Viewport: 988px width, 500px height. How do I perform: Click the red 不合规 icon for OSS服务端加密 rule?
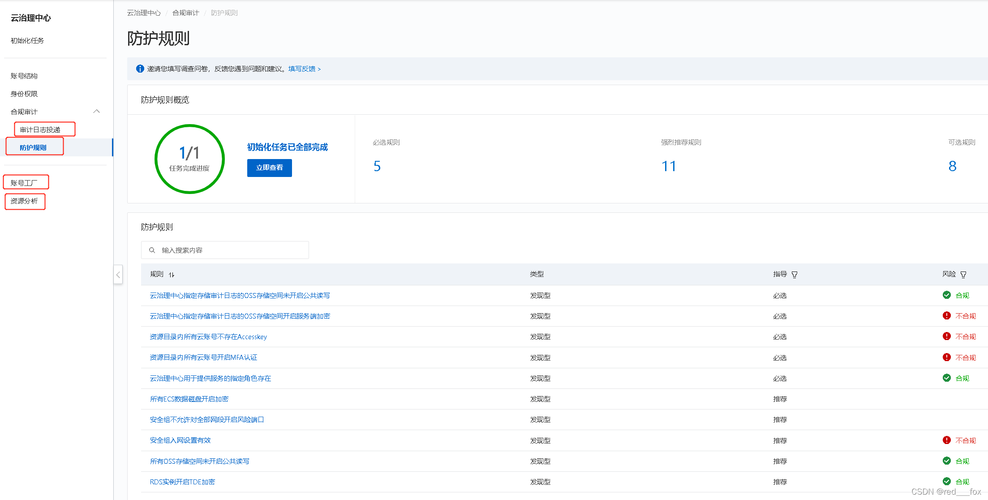click(x=946, y=315)
